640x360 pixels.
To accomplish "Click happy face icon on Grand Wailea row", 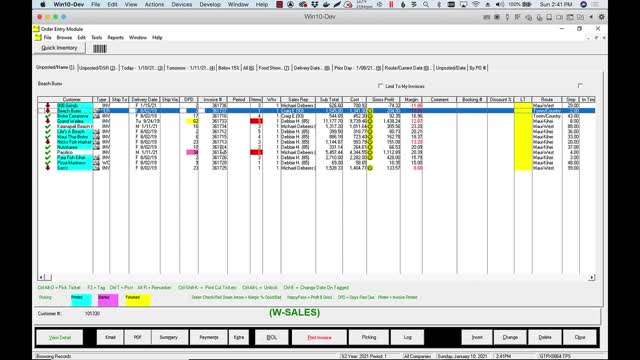I will [x=370, y=121].
